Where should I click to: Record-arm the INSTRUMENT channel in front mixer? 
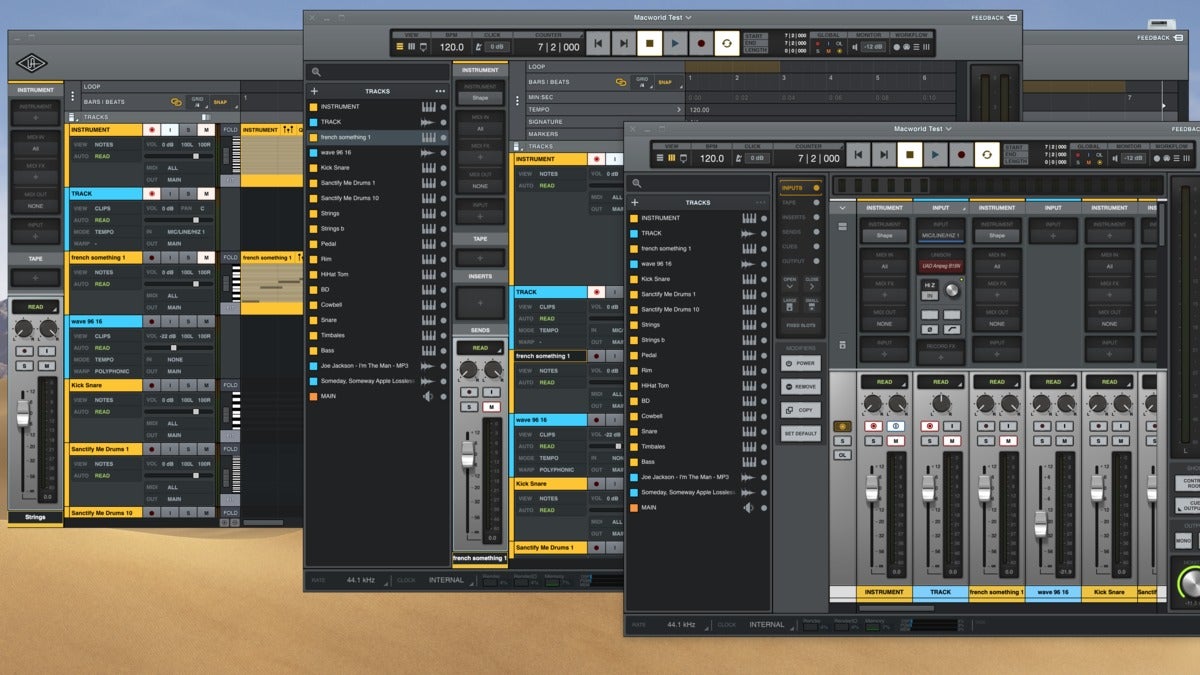point(873,426)
